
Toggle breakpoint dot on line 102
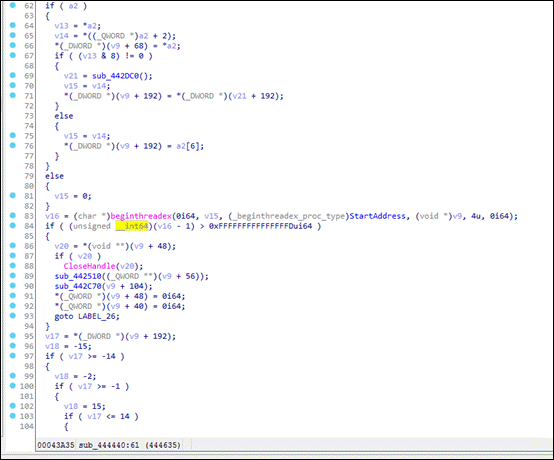[x=13, y=406]
